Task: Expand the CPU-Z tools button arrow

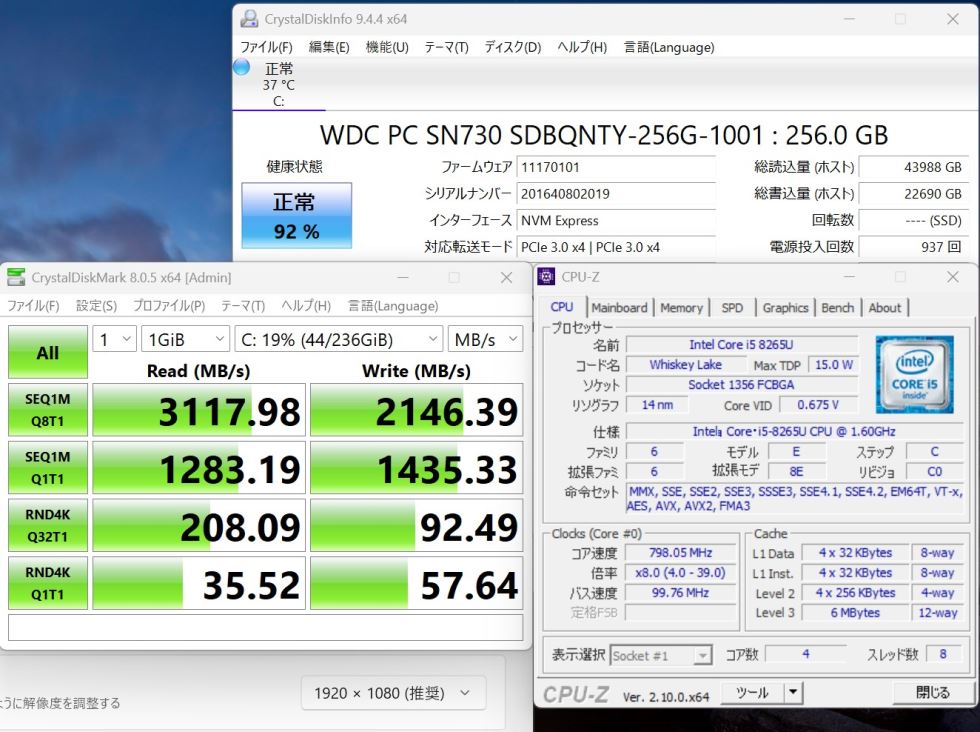Action: [x=793, y=693]
